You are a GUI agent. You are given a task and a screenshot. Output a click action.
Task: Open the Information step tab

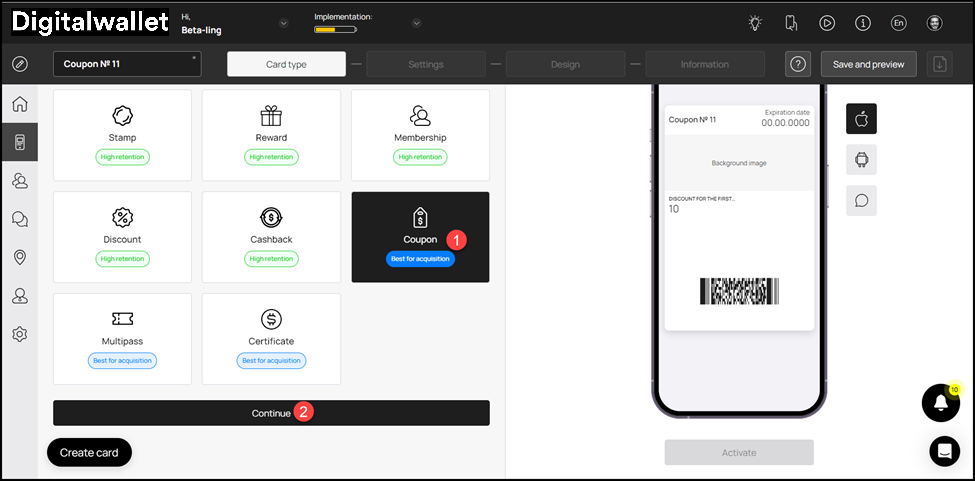coord(705,64)
